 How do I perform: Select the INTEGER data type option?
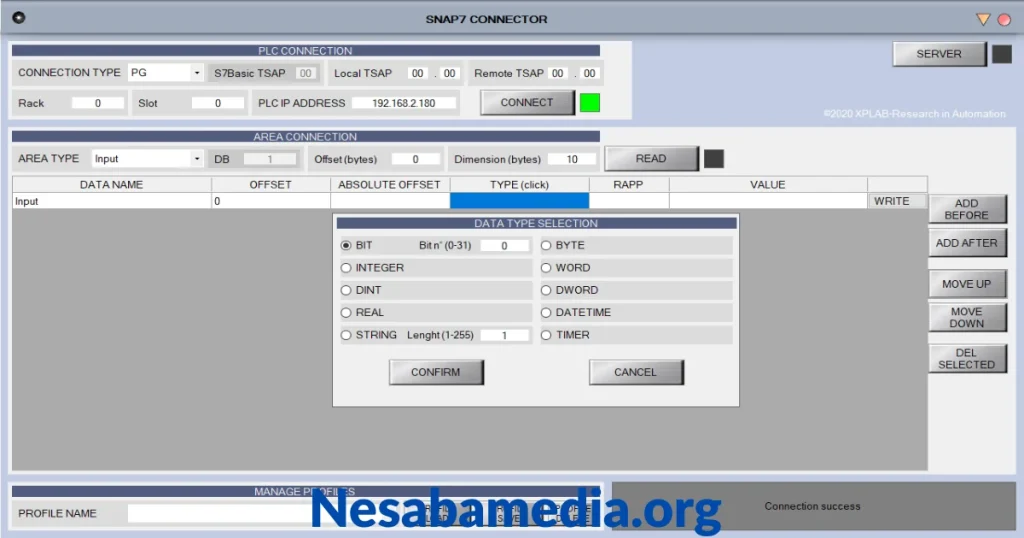pyautogui.click(x=346, y=268)
